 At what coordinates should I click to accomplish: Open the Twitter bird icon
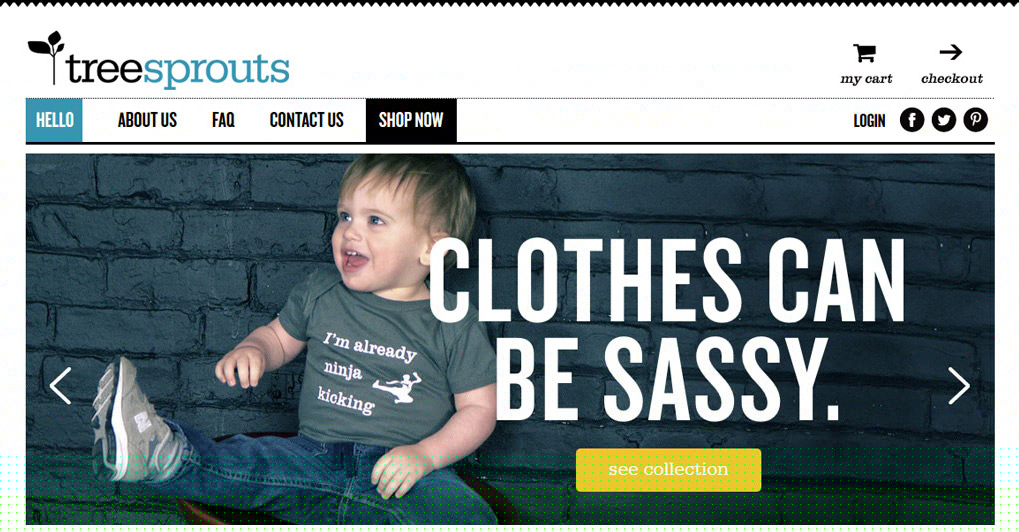[944, 120]
